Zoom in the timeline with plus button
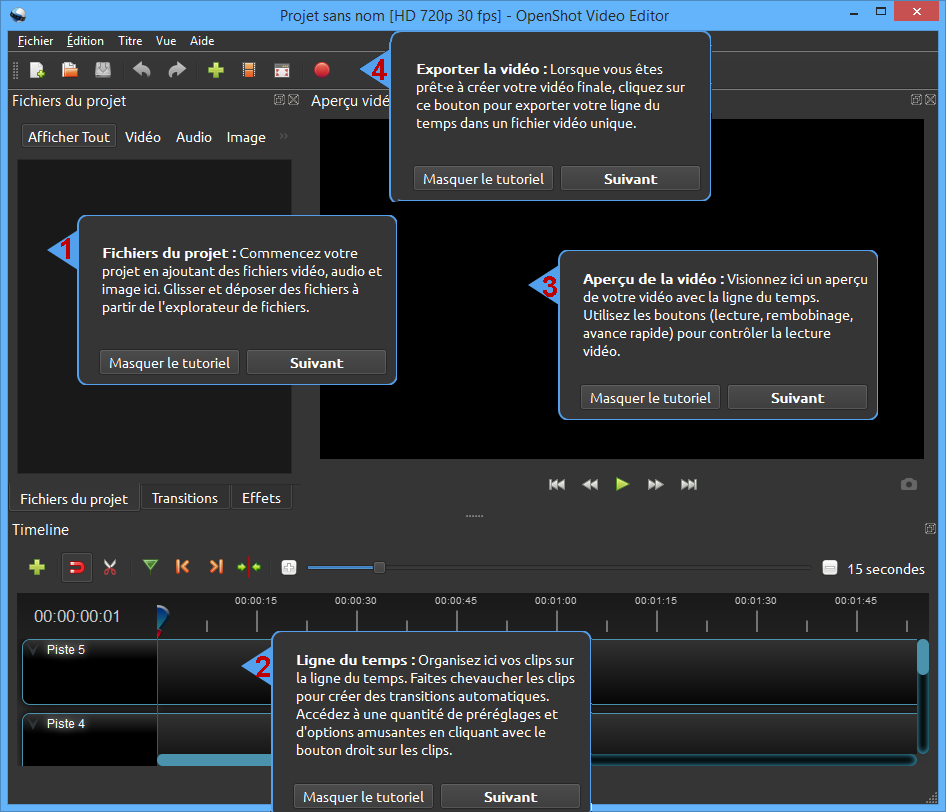The width and height of the screenshot is (946, 812). [289, 568]
